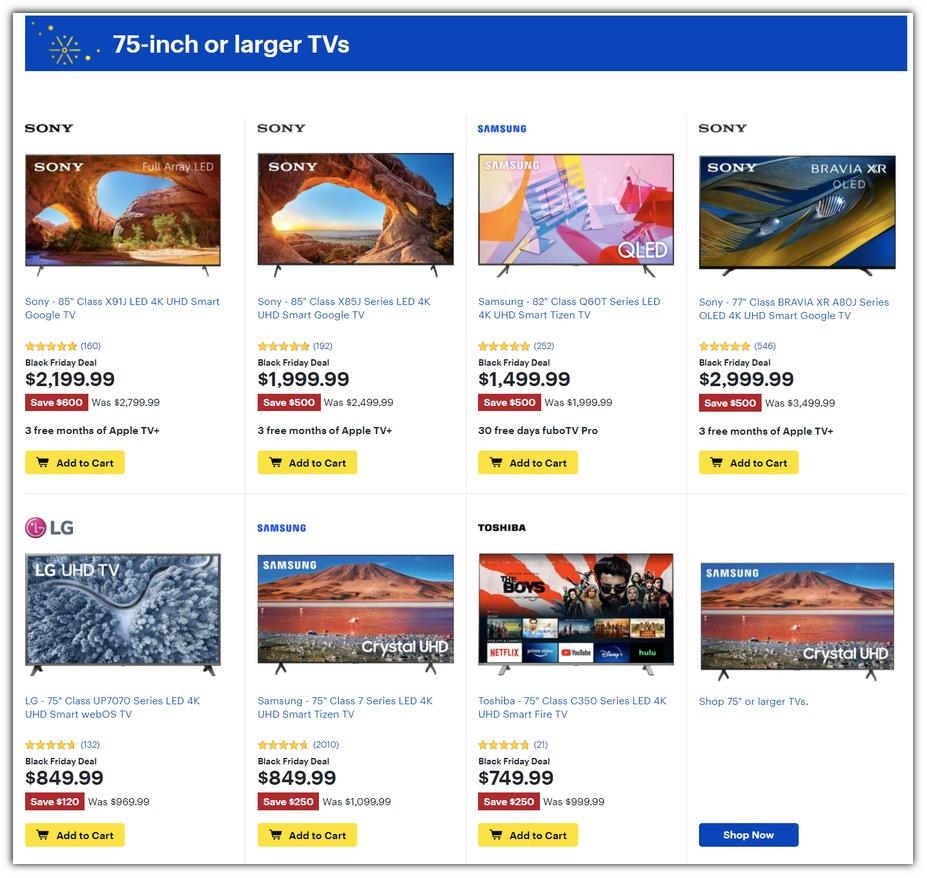Click the LG UHD TV product image
927x878 pixels.
123,614
